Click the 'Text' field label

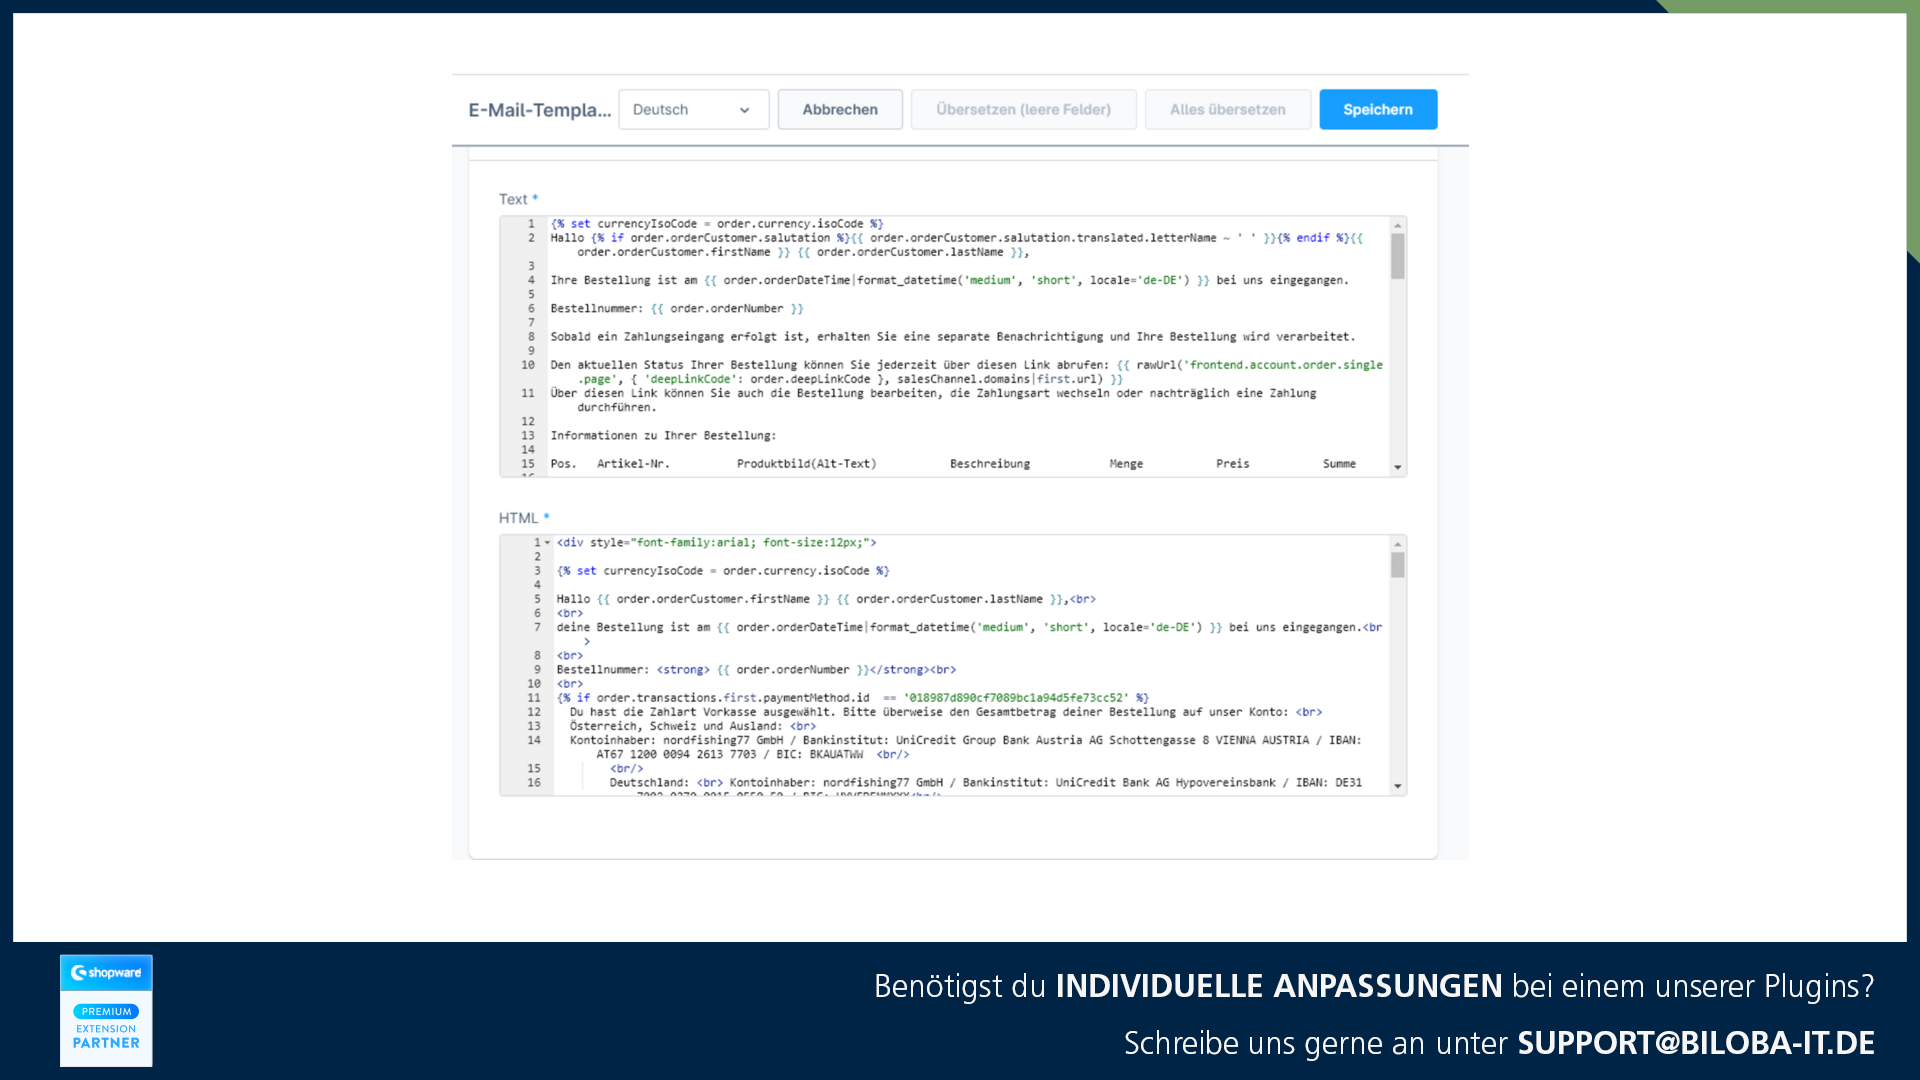click(513, 199)
